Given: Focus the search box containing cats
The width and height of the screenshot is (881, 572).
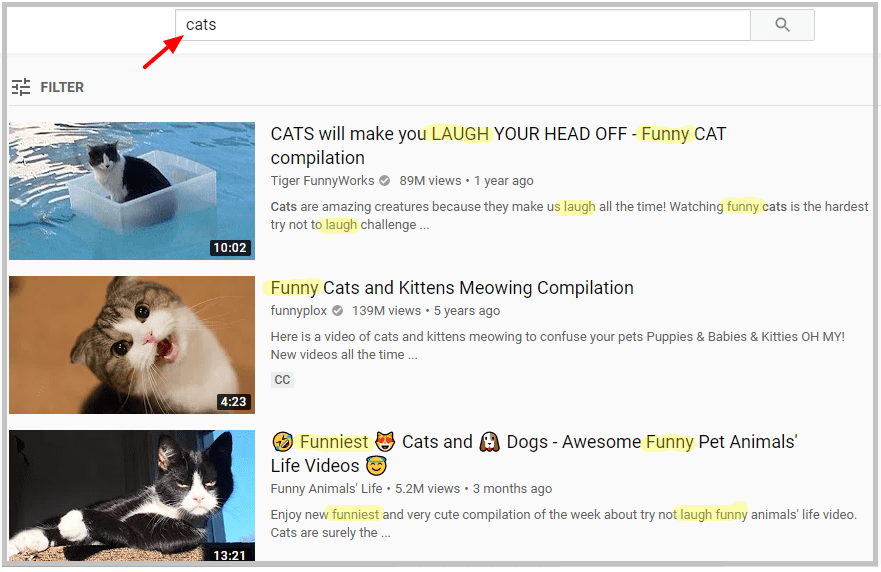Looking at the screenshot, I should pyautogui.click(x=463, y=25).
